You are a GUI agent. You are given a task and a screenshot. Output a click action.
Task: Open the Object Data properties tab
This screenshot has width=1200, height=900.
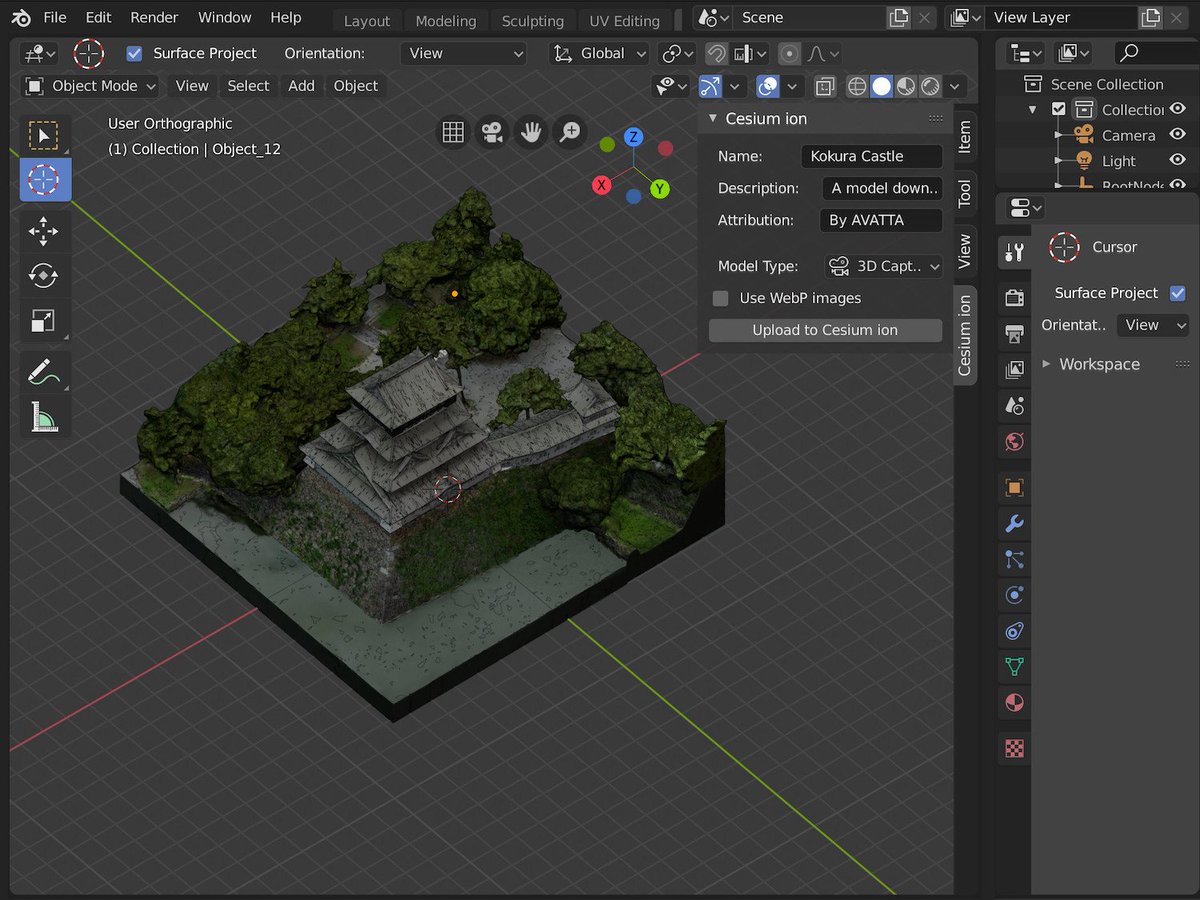(x=1014, y=666)
